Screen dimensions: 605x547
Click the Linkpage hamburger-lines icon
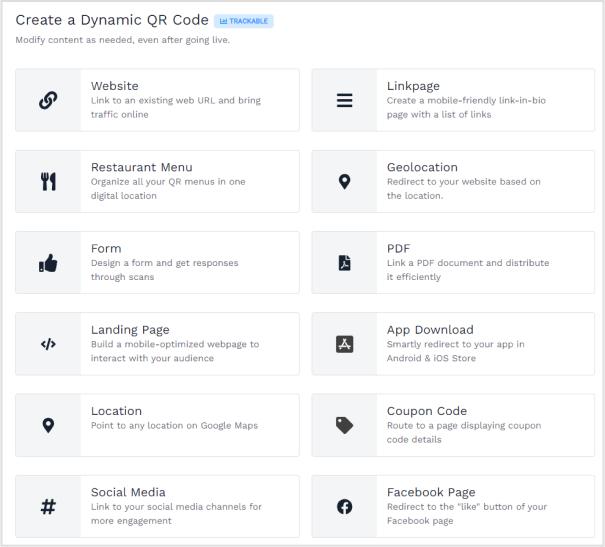coord(344,100)
